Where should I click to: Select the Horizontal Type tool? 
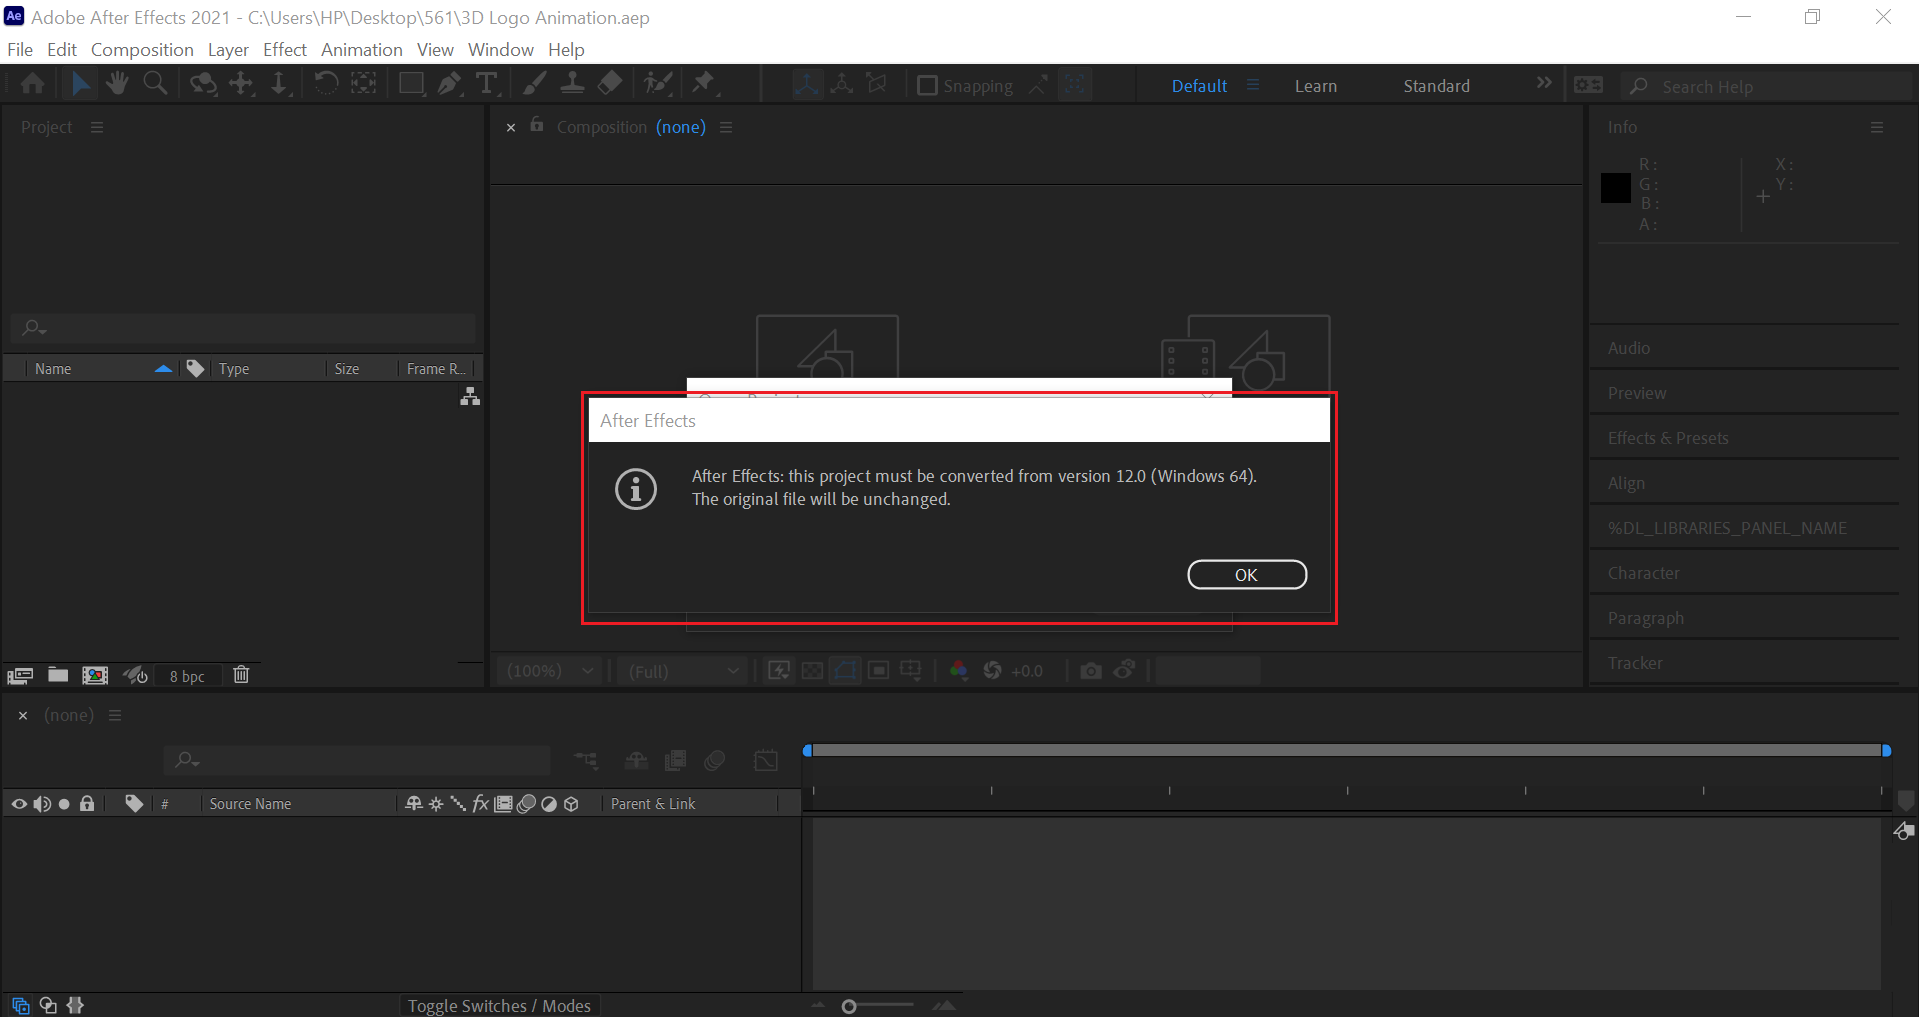tap(487, 84)
